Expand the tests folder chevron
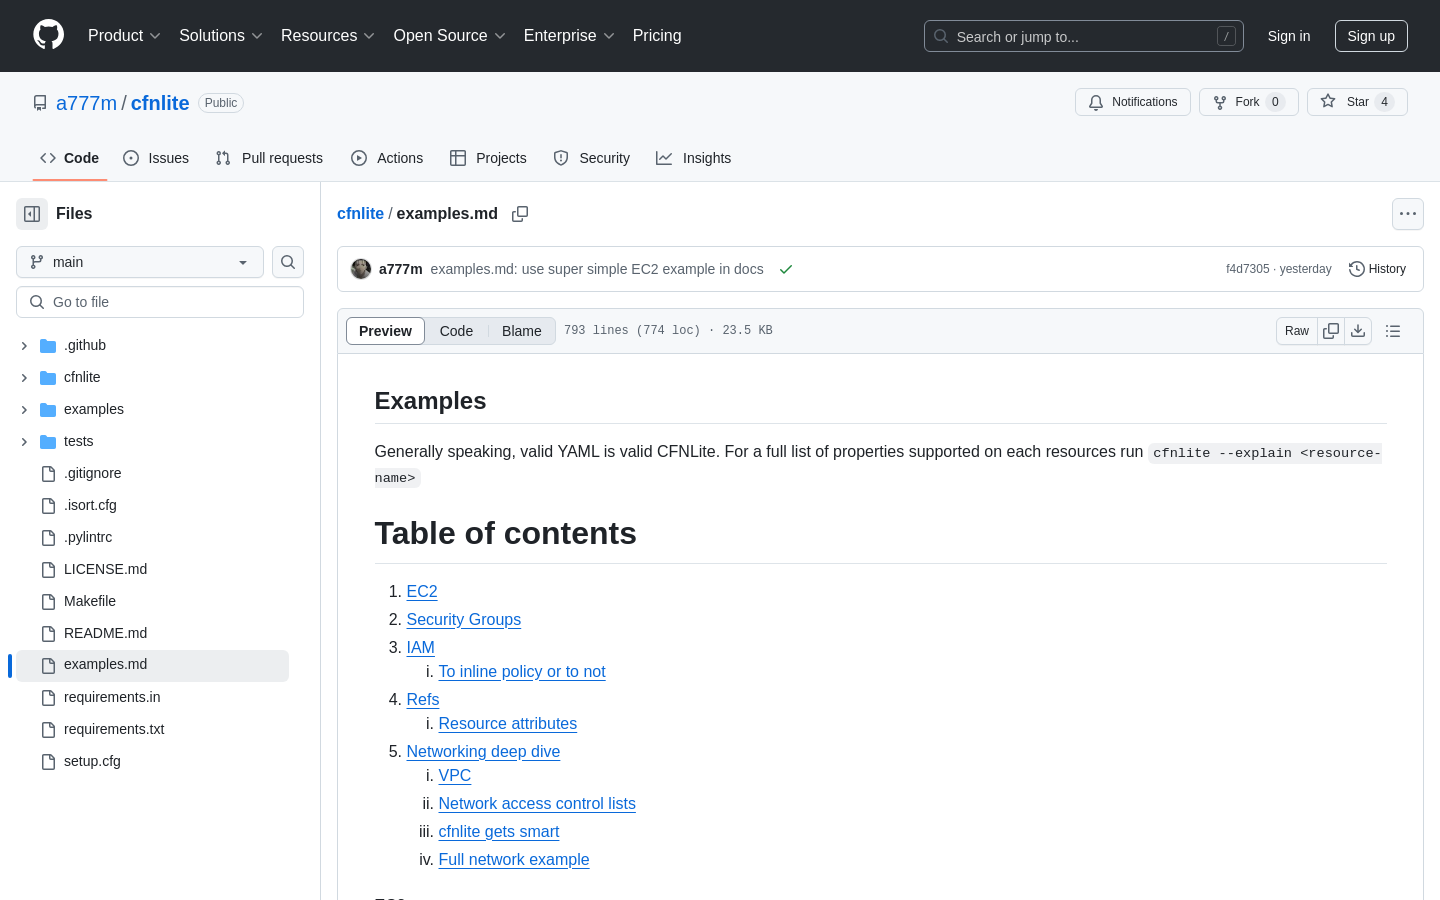Screen dimensions: 1440x900 point(24,441)
